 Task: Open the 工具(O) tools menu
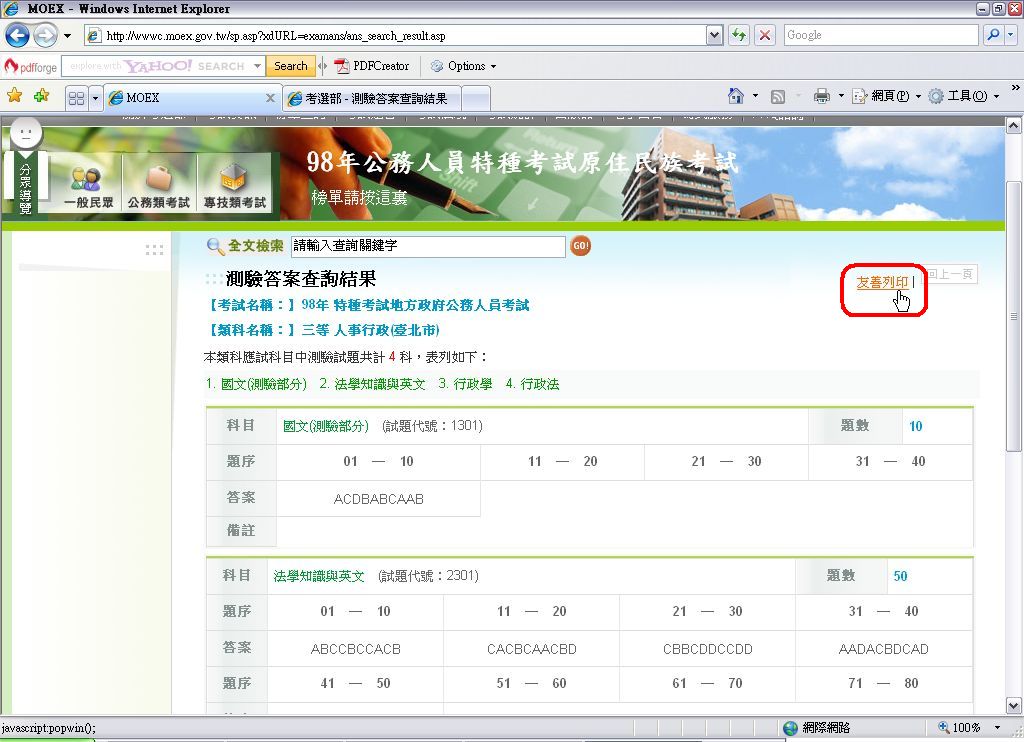[x=964, y=96]
